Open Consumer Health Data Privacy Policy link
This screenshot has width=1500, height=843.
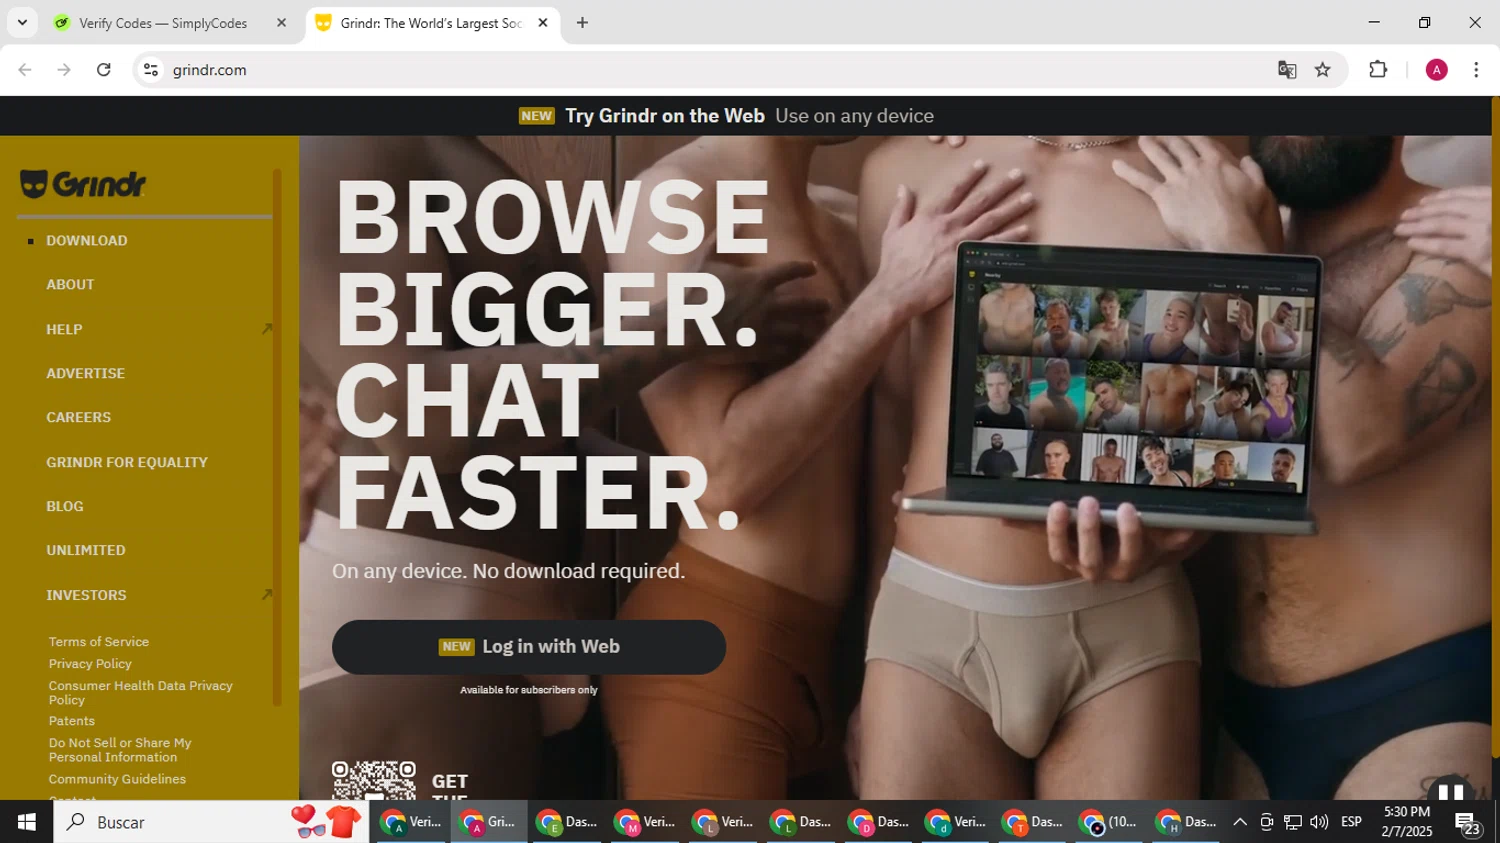pos(141,693)
